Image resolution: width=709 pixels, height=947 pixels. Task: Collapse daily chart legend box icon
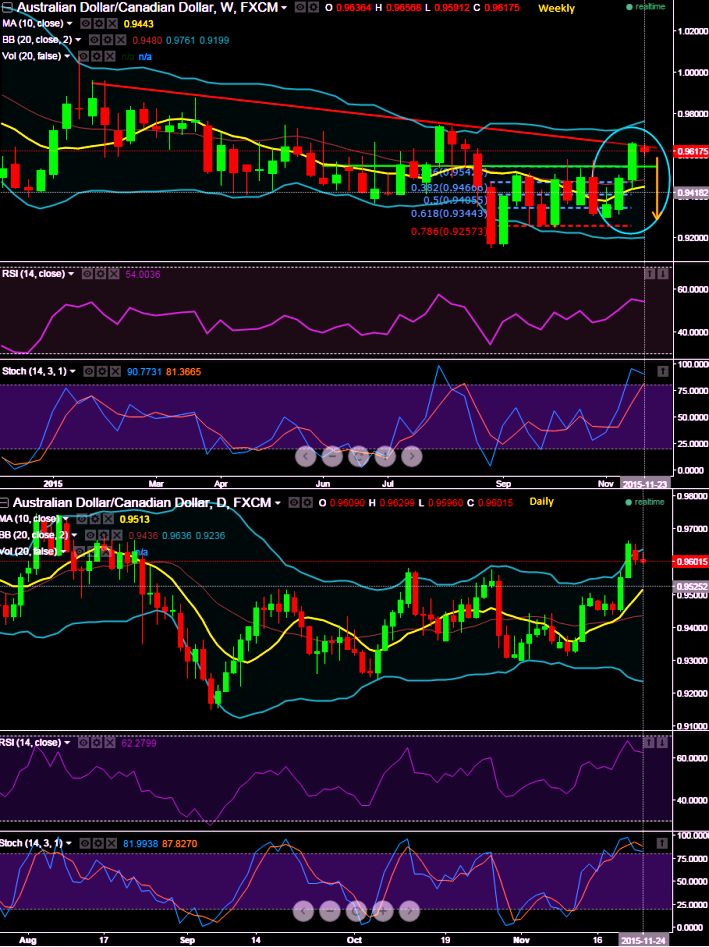4,502
